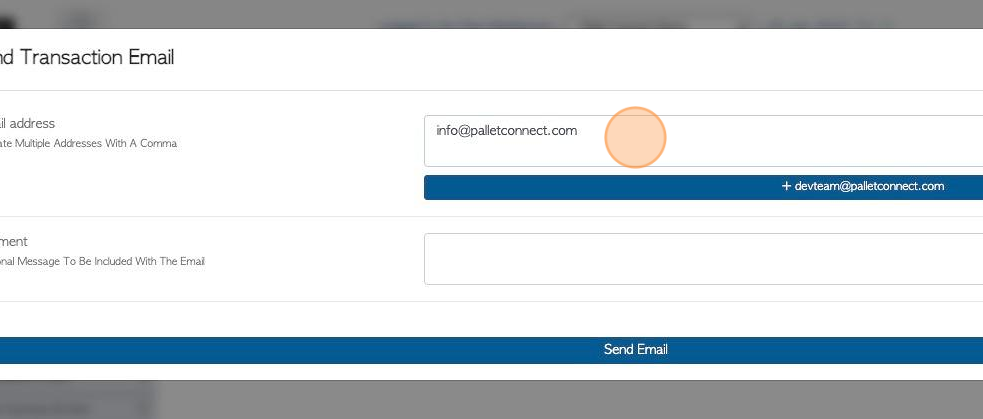Screen dimensions: 983x419
Task: Click the Email address field label
Action: [x=28, y=124]
